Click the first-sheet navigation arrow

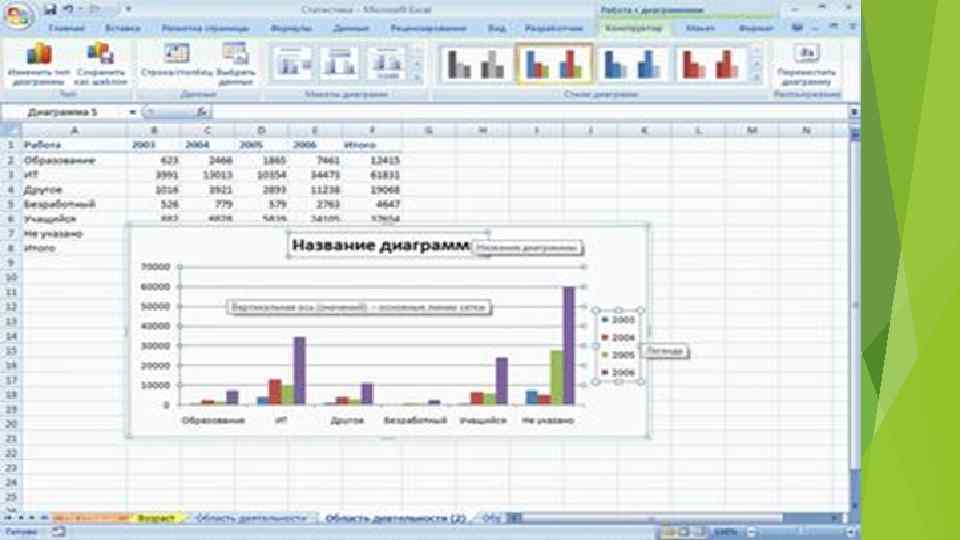point(9,518)
